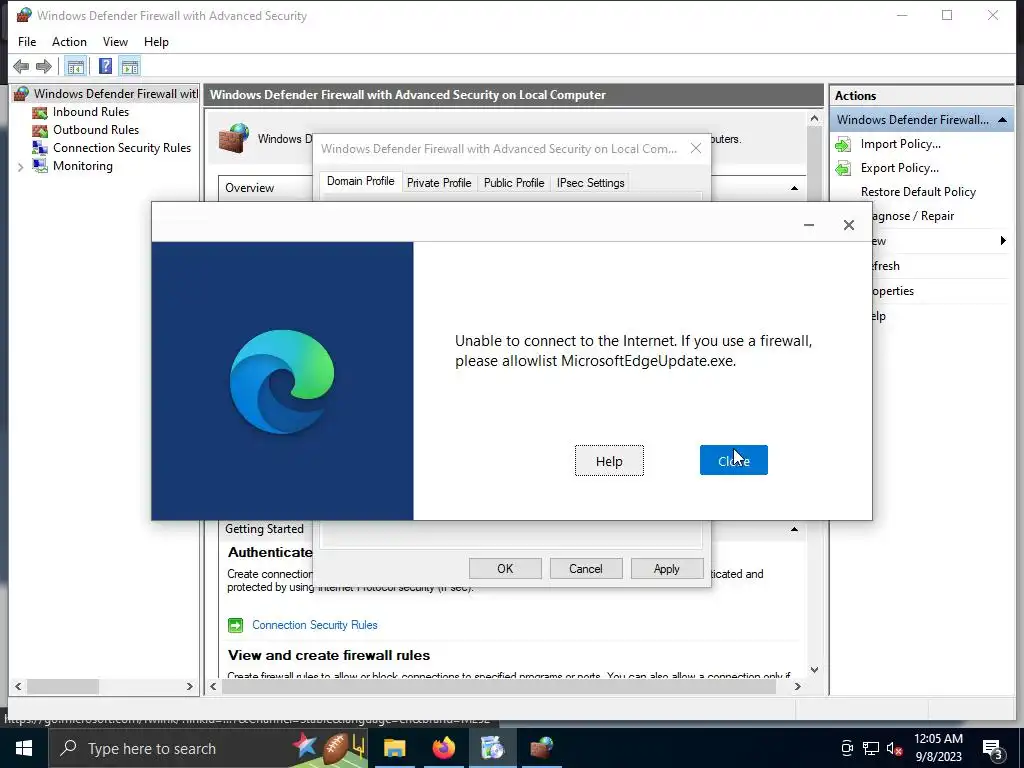Collapse the Windows Defender Firewall actions section
1024x768 pixels.
pyautogui.click(x=1002, y=120)
